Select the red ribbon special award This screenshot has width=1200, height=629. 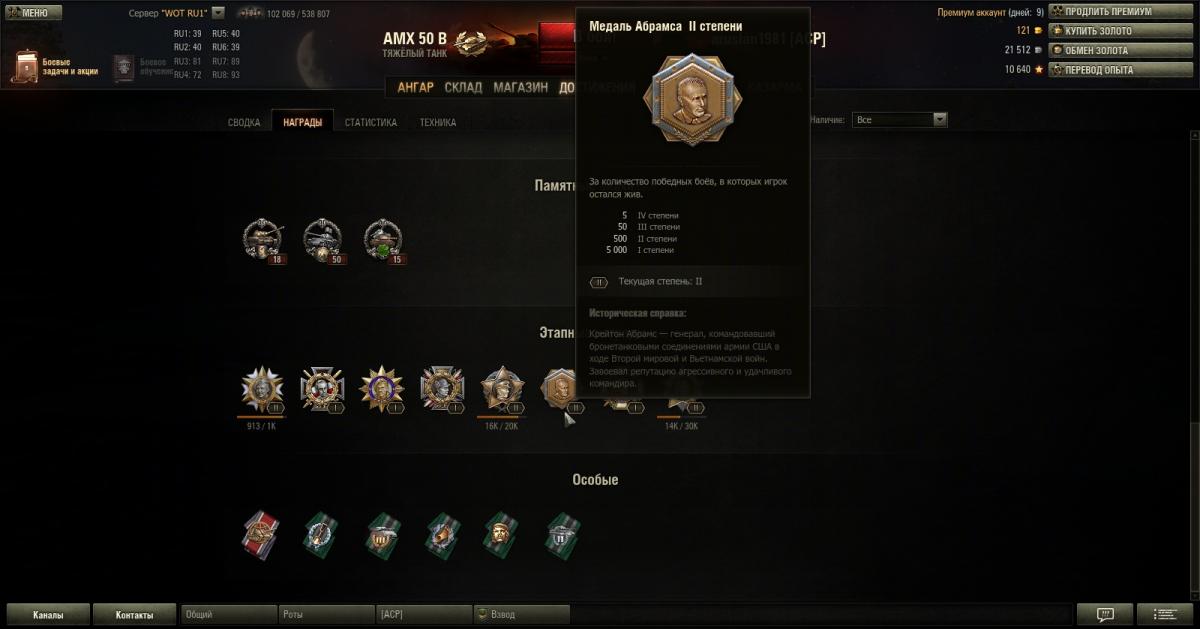(261, 535)
